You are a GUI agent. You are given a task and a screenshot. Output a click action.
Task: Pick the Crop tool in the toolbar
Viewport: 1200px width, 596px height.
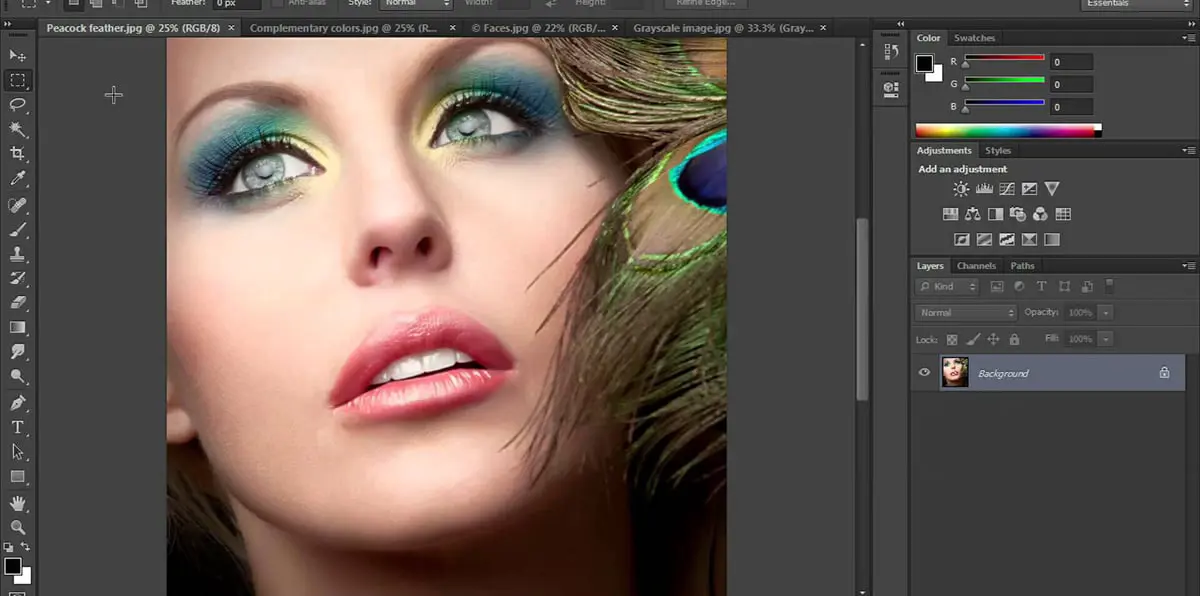(18, 154)
